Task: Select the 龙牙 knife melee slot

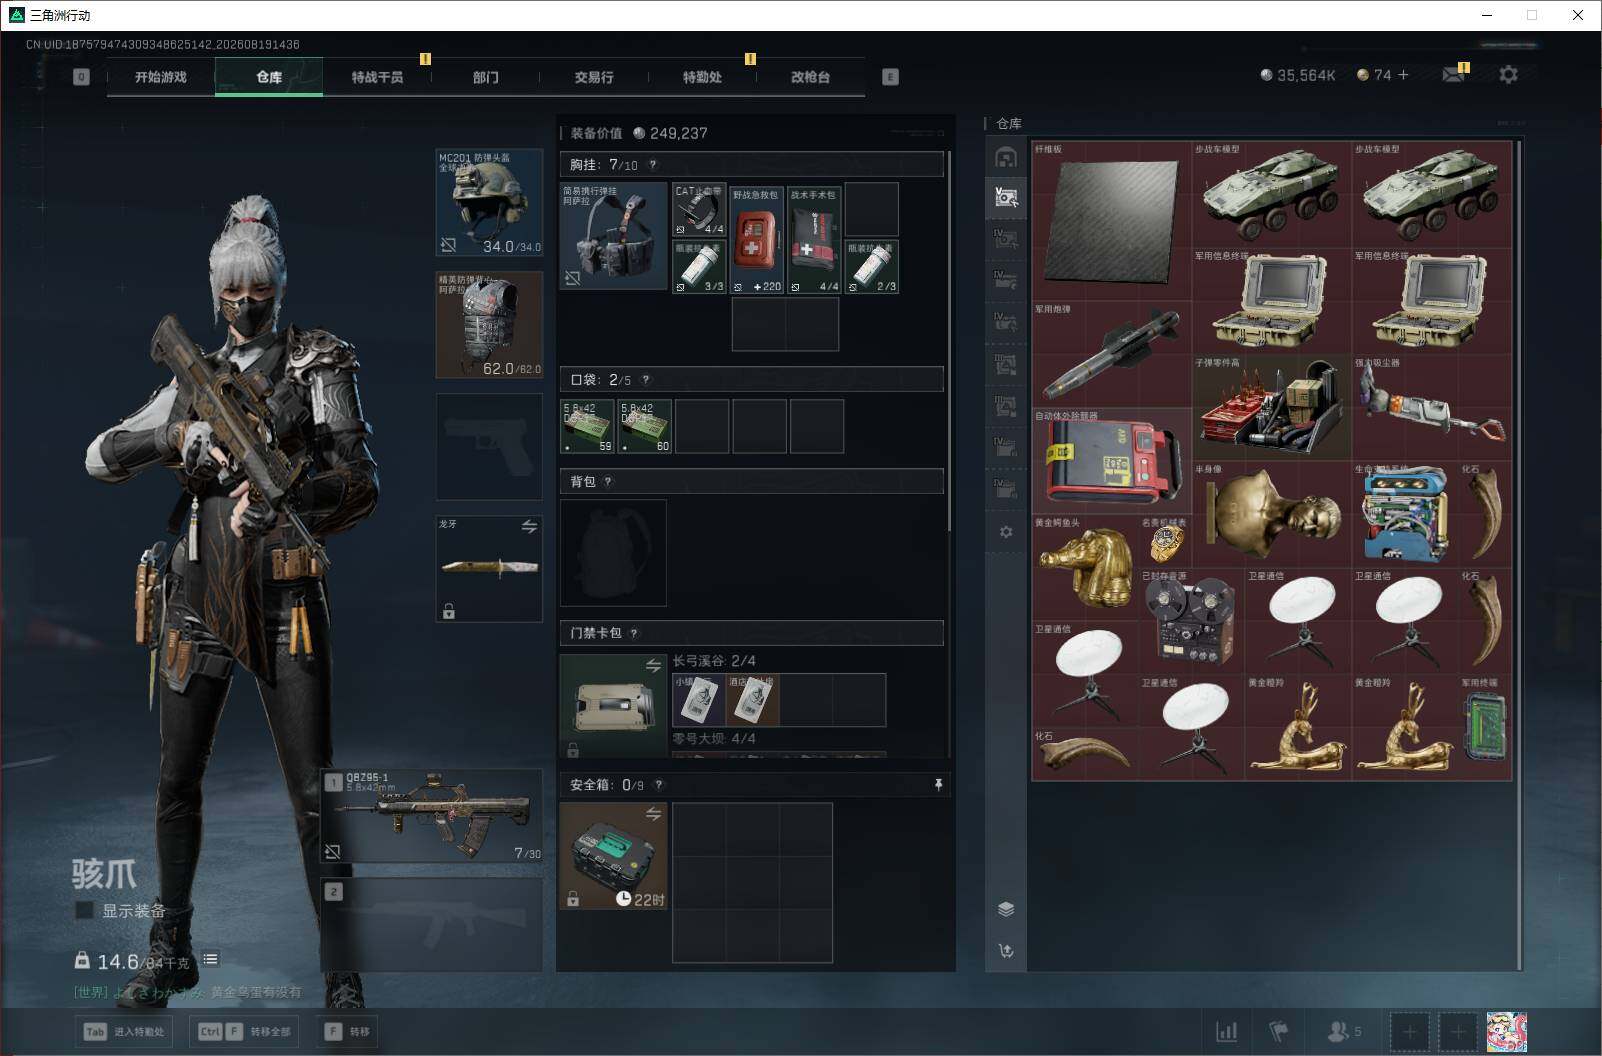Action: tap(490, 568)
